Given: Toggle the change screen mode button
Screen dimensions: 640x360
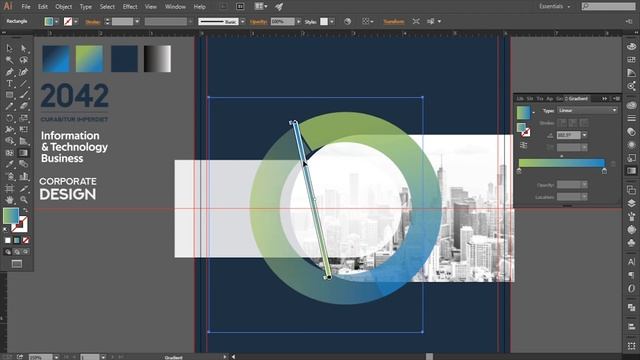Looking at the screenshot, I should pos(17,264).
